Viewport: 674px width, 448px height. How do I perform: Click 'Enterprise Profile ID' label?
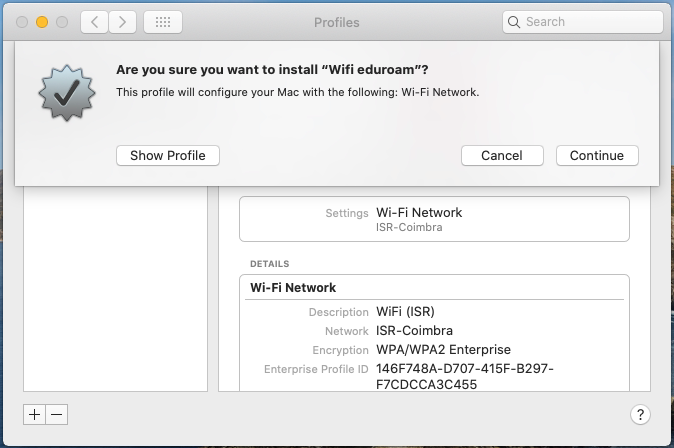(x=316, y=369)
